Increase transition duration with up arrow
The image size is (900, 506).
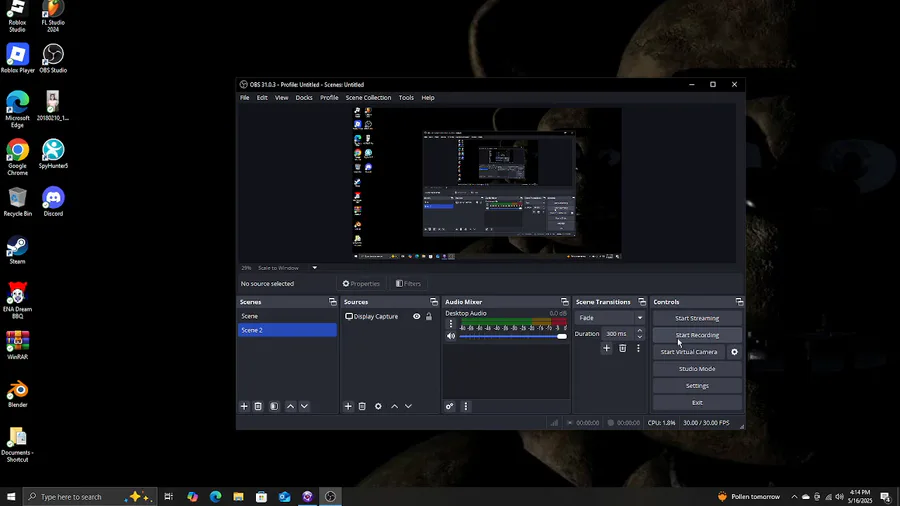click(639, 330)
